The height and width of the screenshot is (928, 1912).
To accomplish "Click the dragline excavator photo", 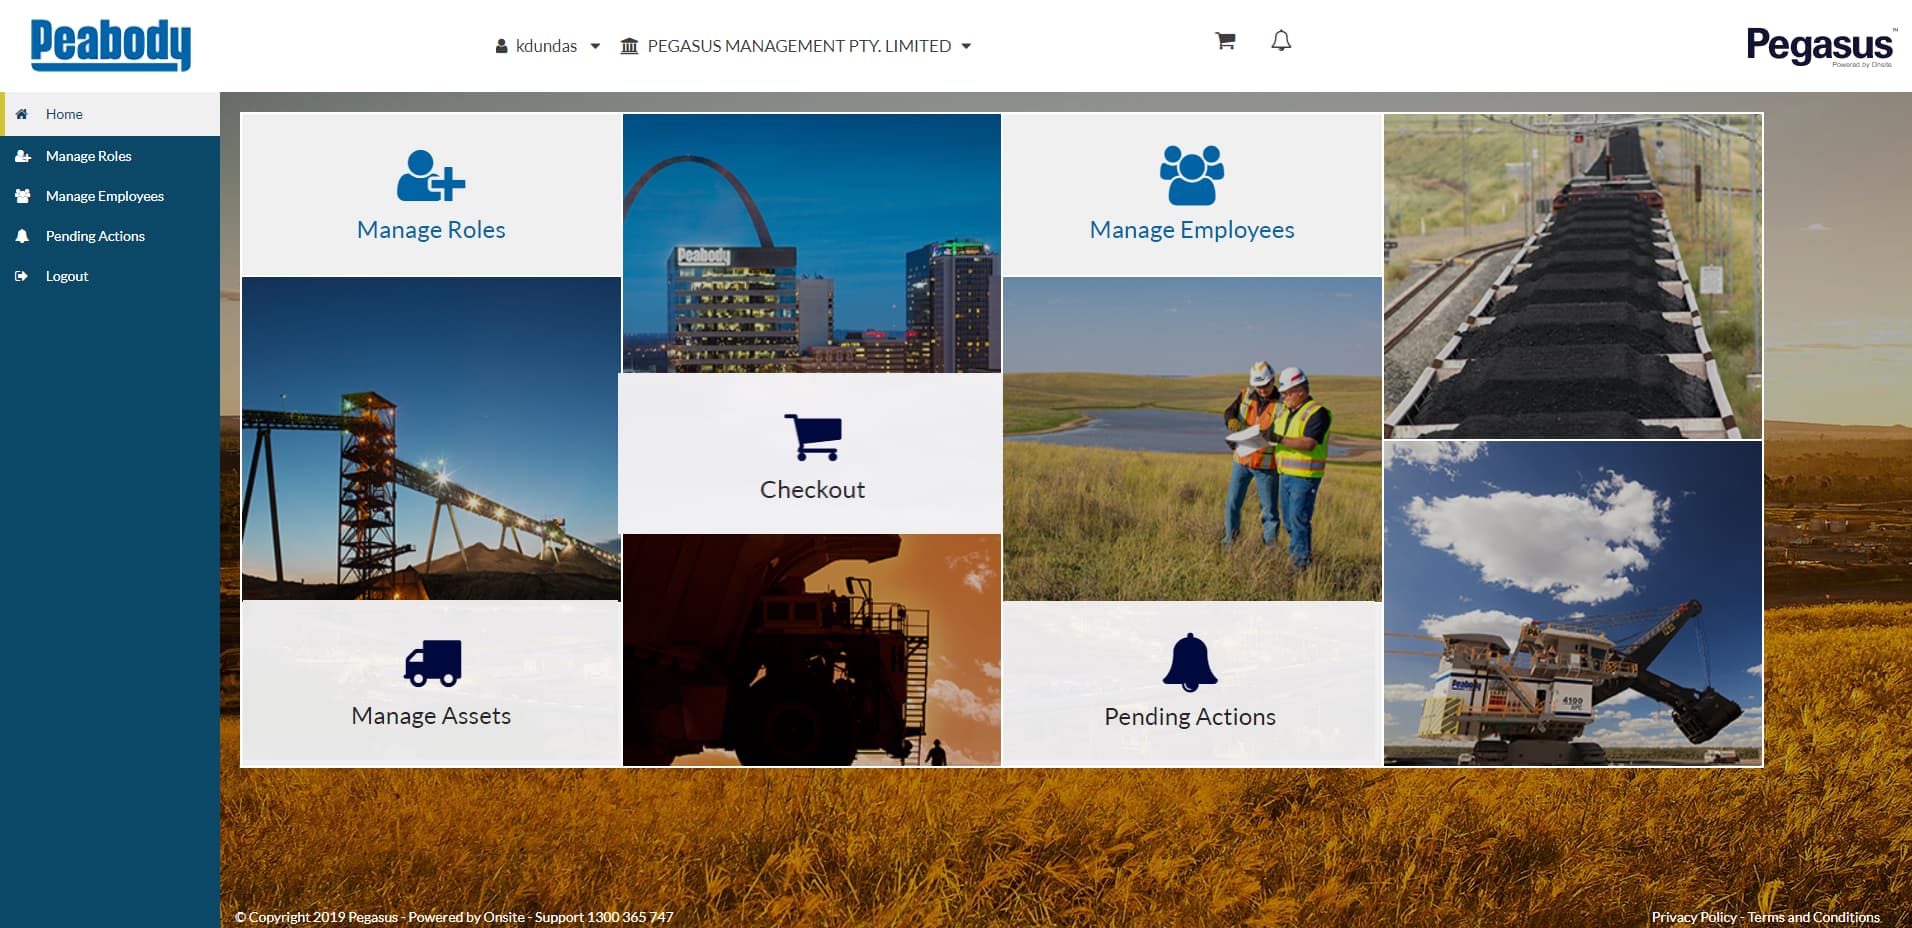I will [1573, 604].
